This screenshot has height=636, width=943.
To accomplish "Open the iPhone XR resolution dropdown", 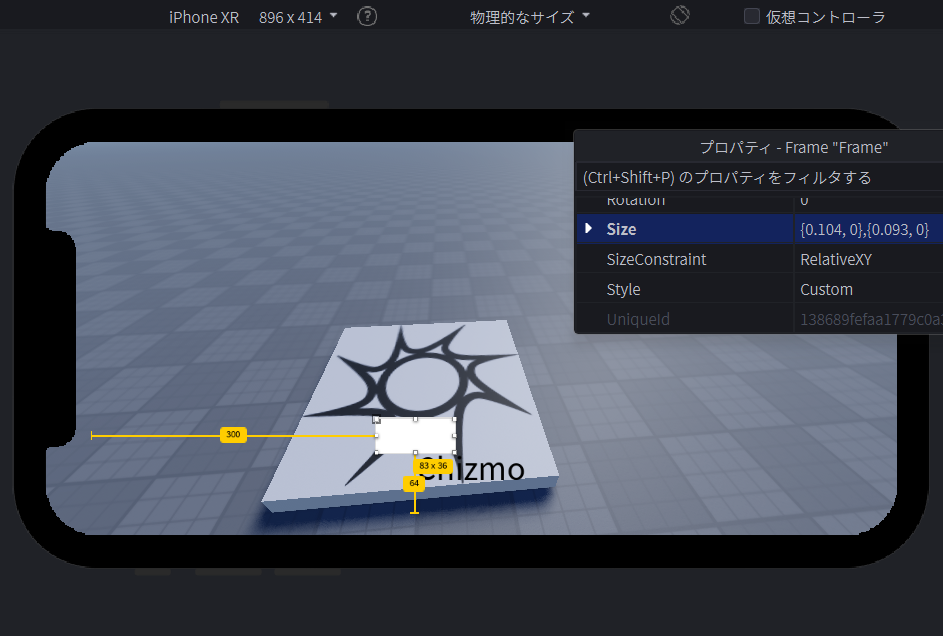I will click(298, 17).
